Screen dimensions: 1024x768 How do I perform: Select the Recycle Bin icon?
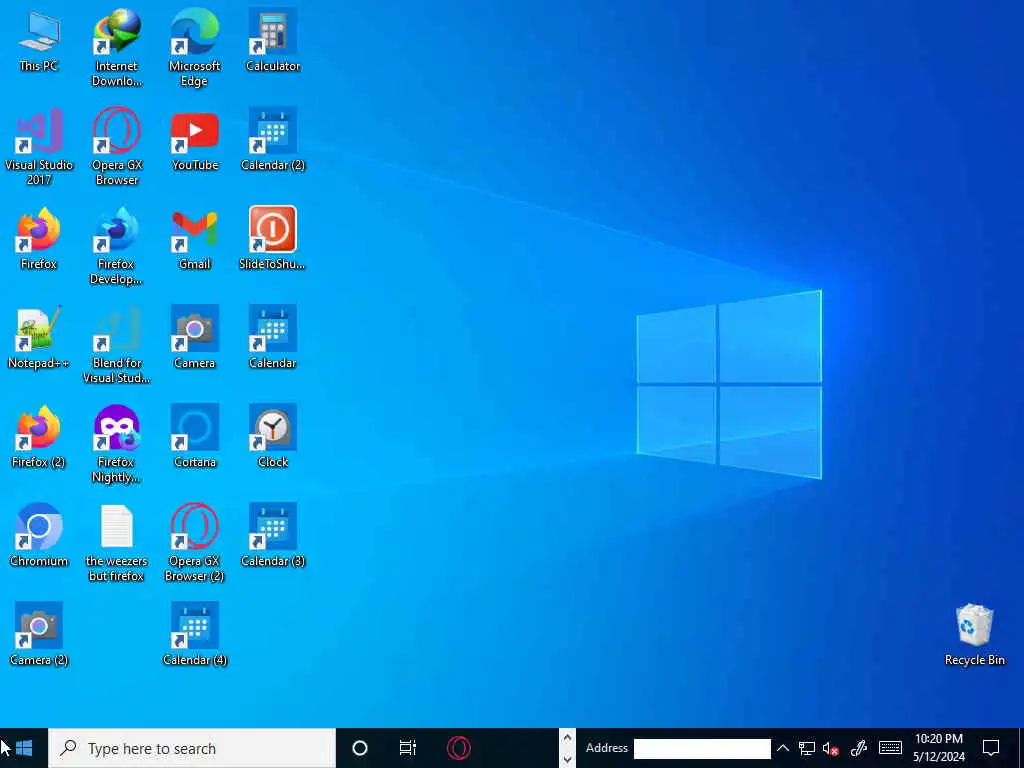pos(974,635)
